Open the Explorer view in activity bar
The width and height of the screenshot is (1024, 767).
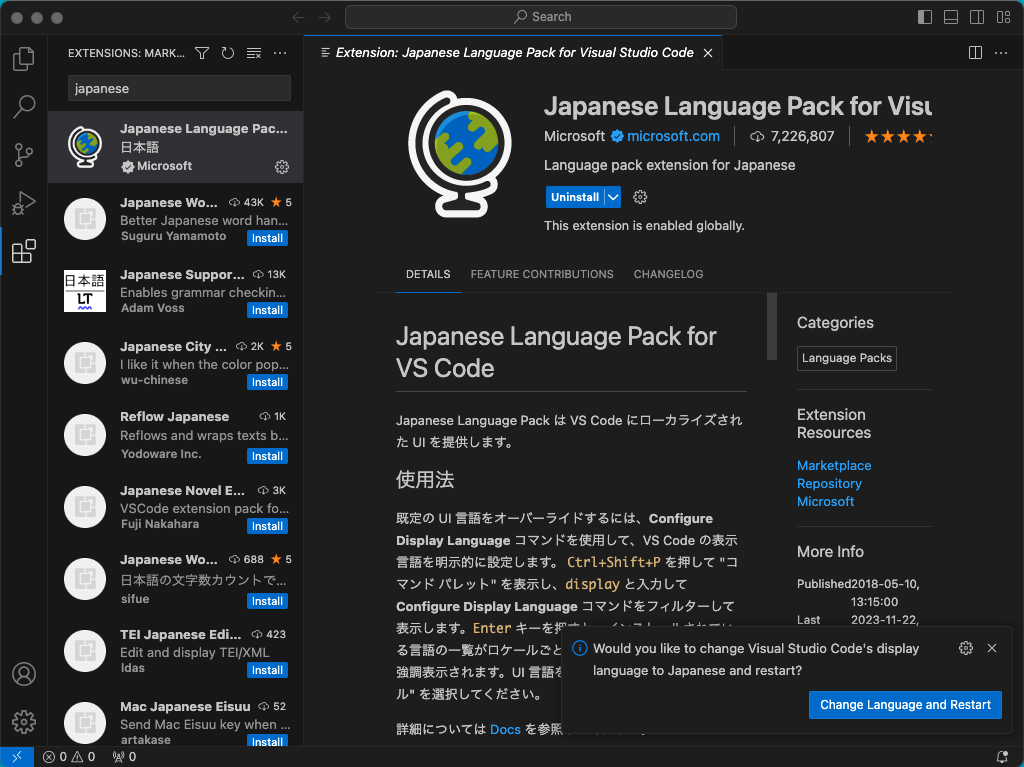(23, 59)
